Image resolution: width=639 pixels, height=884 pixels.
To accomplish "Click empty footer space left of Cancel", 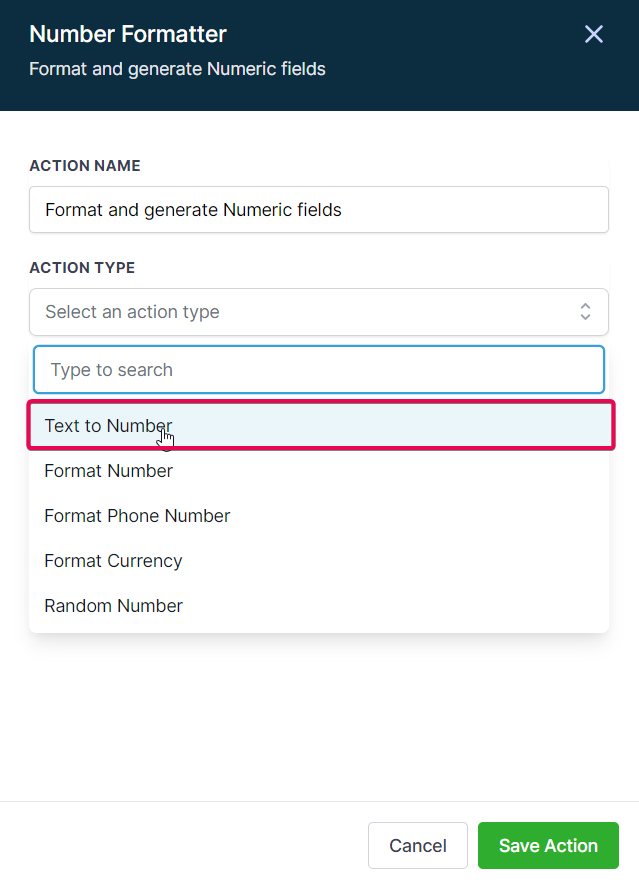I will [180, 845].
